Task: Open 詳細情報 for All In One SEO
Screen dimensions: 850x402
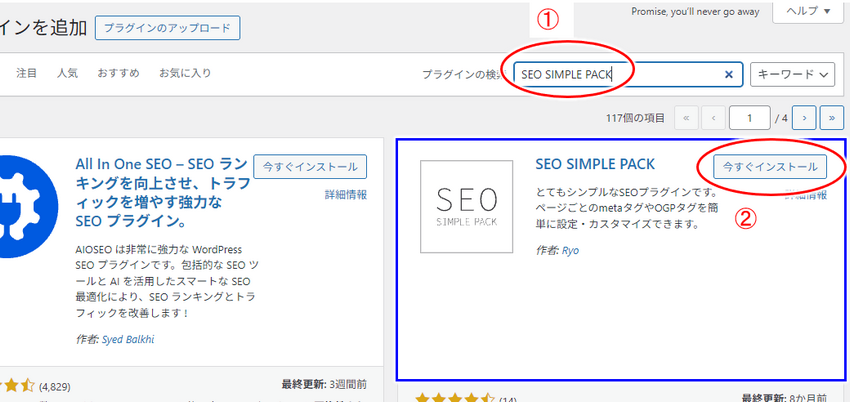Action: [346, 194]
